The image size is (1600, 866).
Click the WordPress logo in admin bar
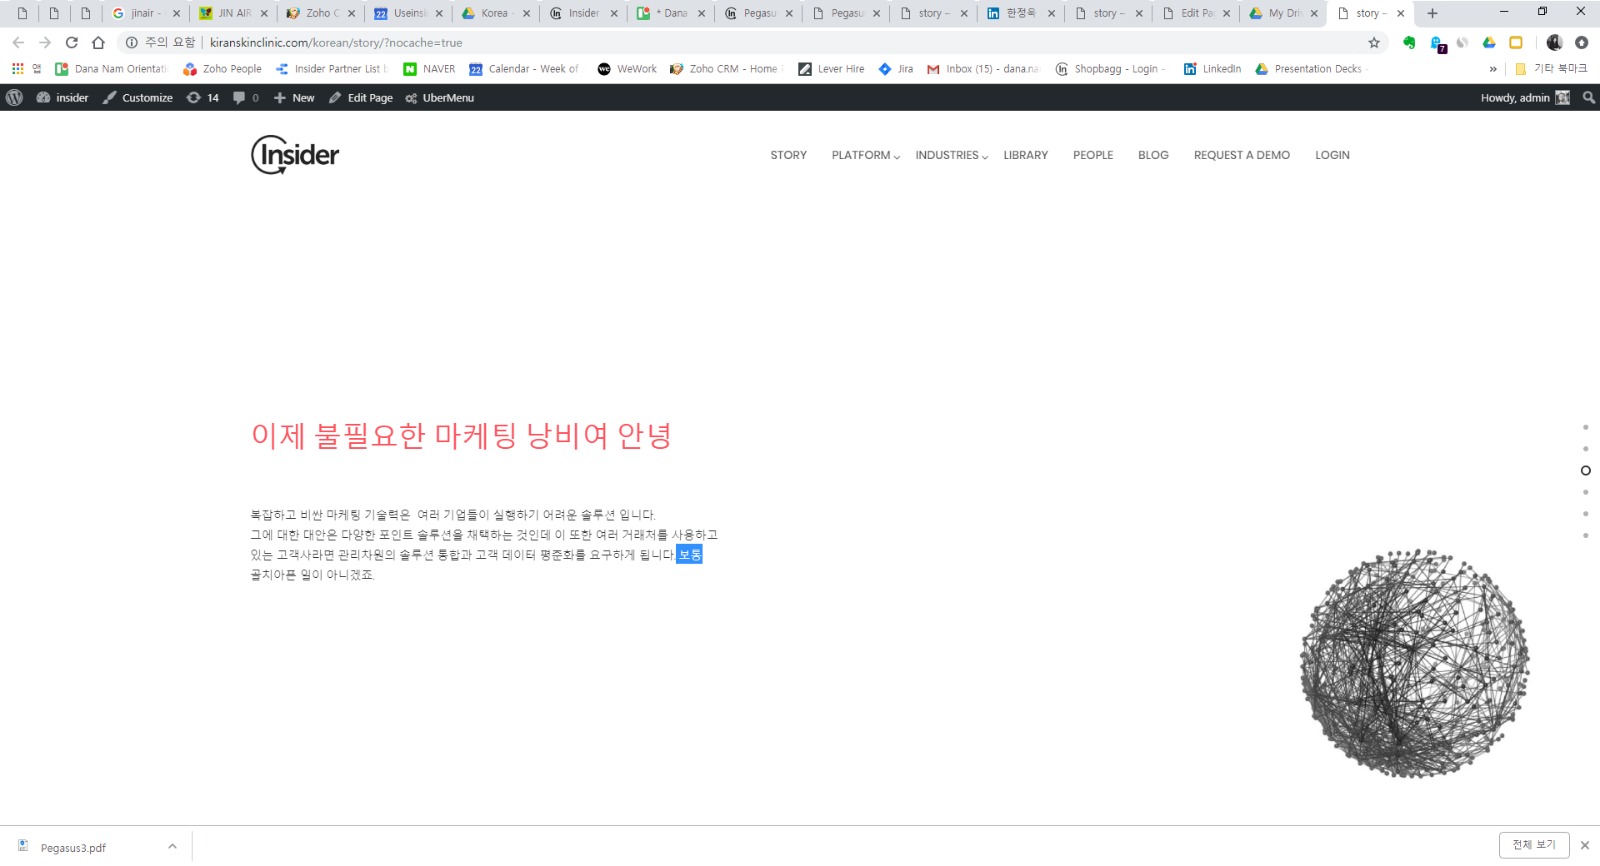coord(14,98)
